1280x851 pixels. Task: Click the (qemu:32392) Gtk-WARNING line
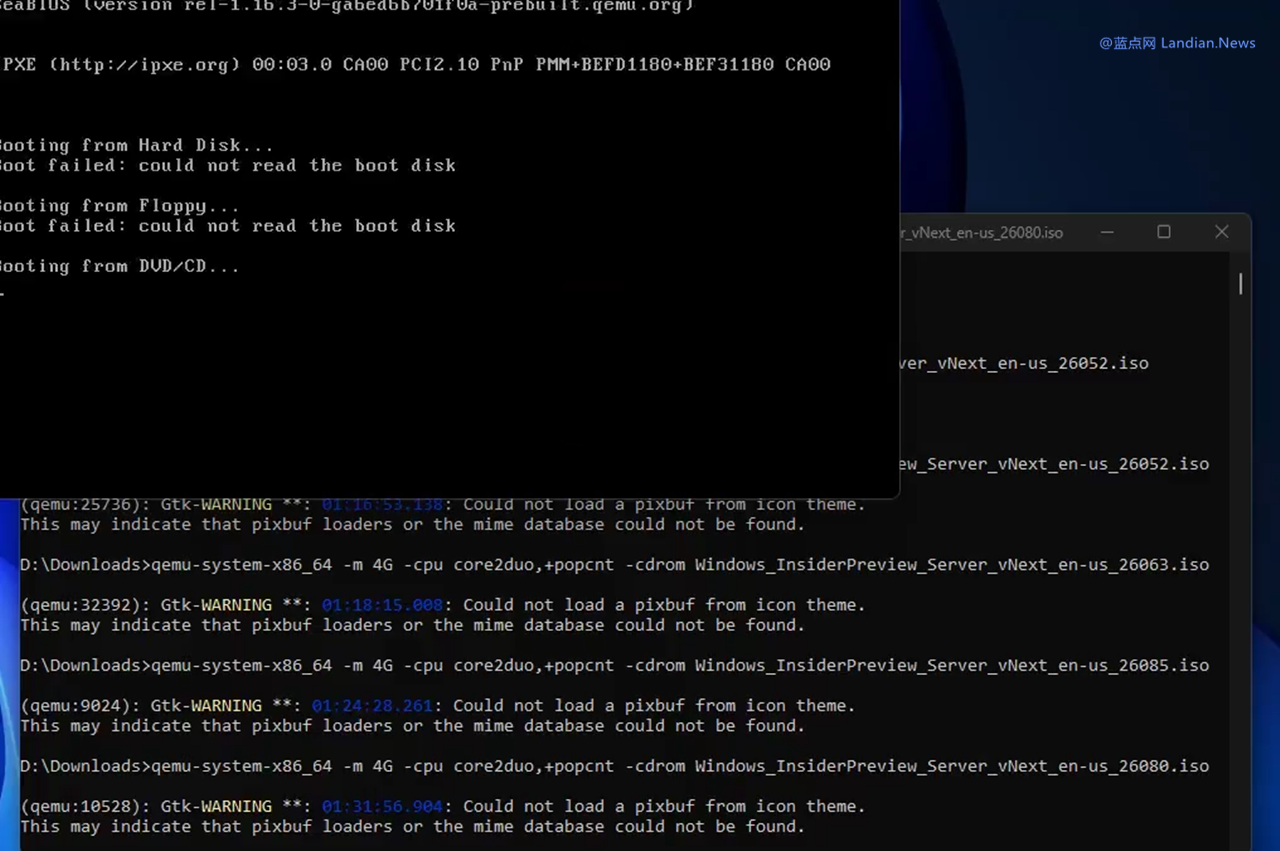click(443, 605)
